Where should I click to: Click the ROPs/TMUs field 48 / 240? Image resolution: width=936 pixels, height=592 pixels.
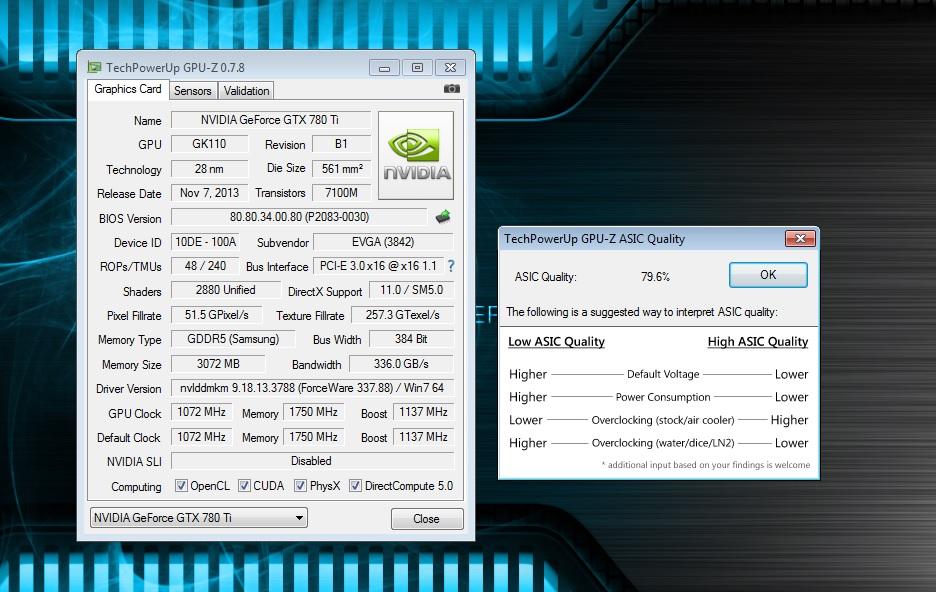click(205, 266)
